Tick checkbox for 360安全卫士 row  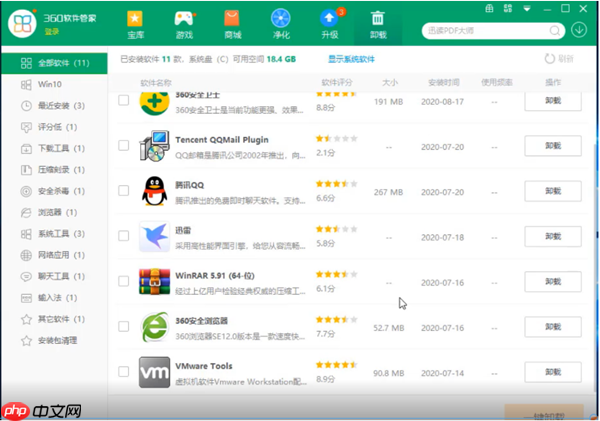point(124,100)
